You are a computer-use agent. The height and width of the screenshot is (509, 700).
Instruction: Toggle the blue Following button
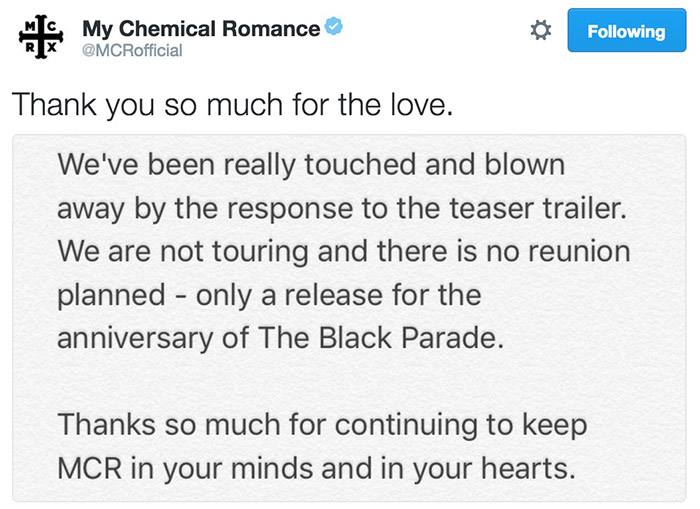pyautogui.click(x=626, y=31)
